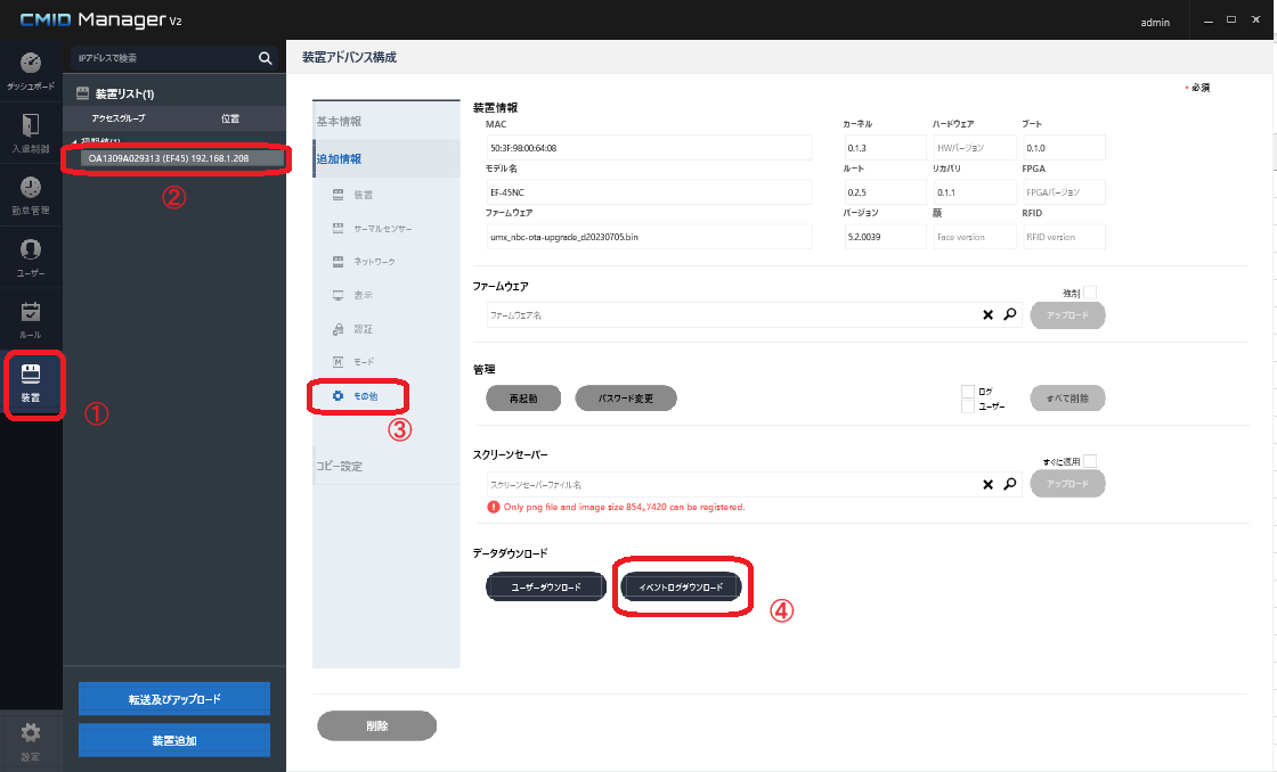The width and height of the screenshot is (1277, 772).
Task: Click the icon beside ネットワーク
Action: coord(338,262)
